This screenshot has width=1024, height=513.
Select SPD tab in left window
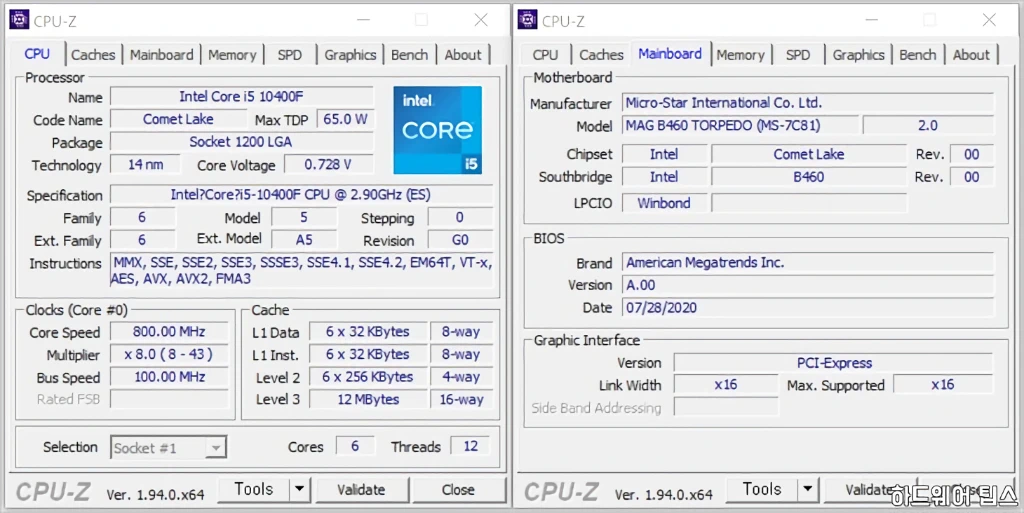click(289, 55)
